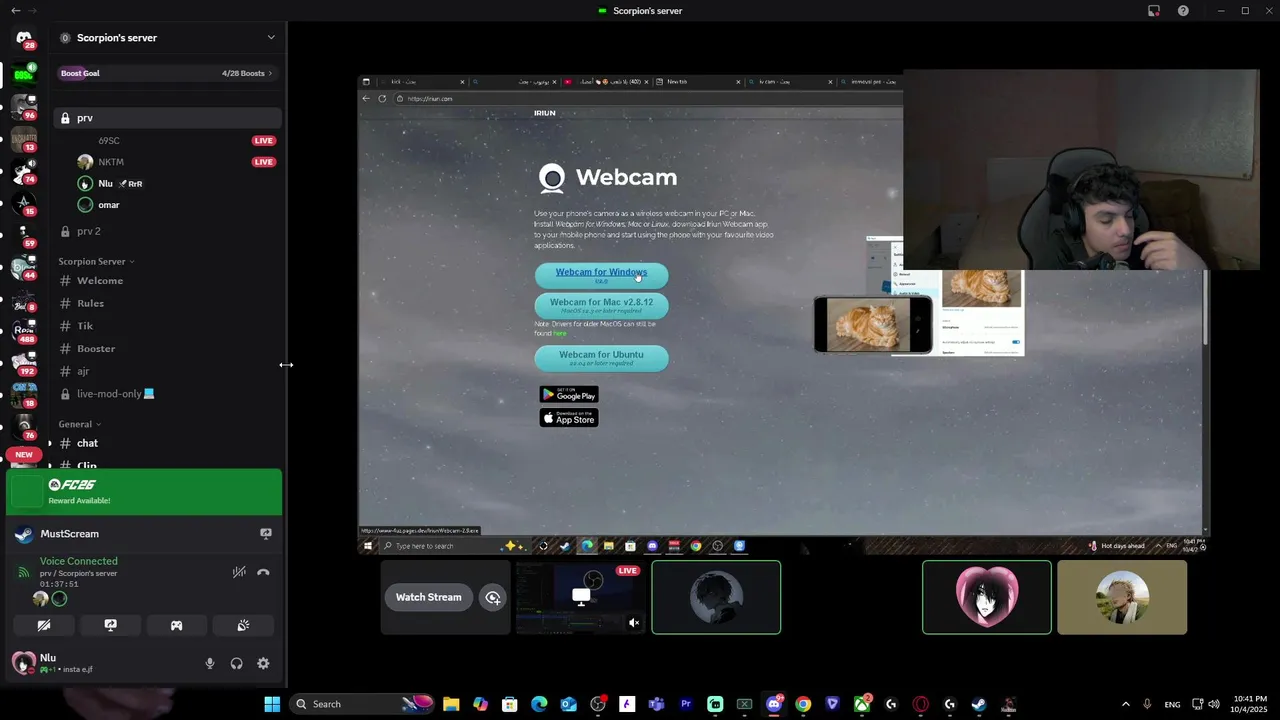Start an activity with the gamepad icon
This screenshot has width=1280, height=720.
[176, 625]
